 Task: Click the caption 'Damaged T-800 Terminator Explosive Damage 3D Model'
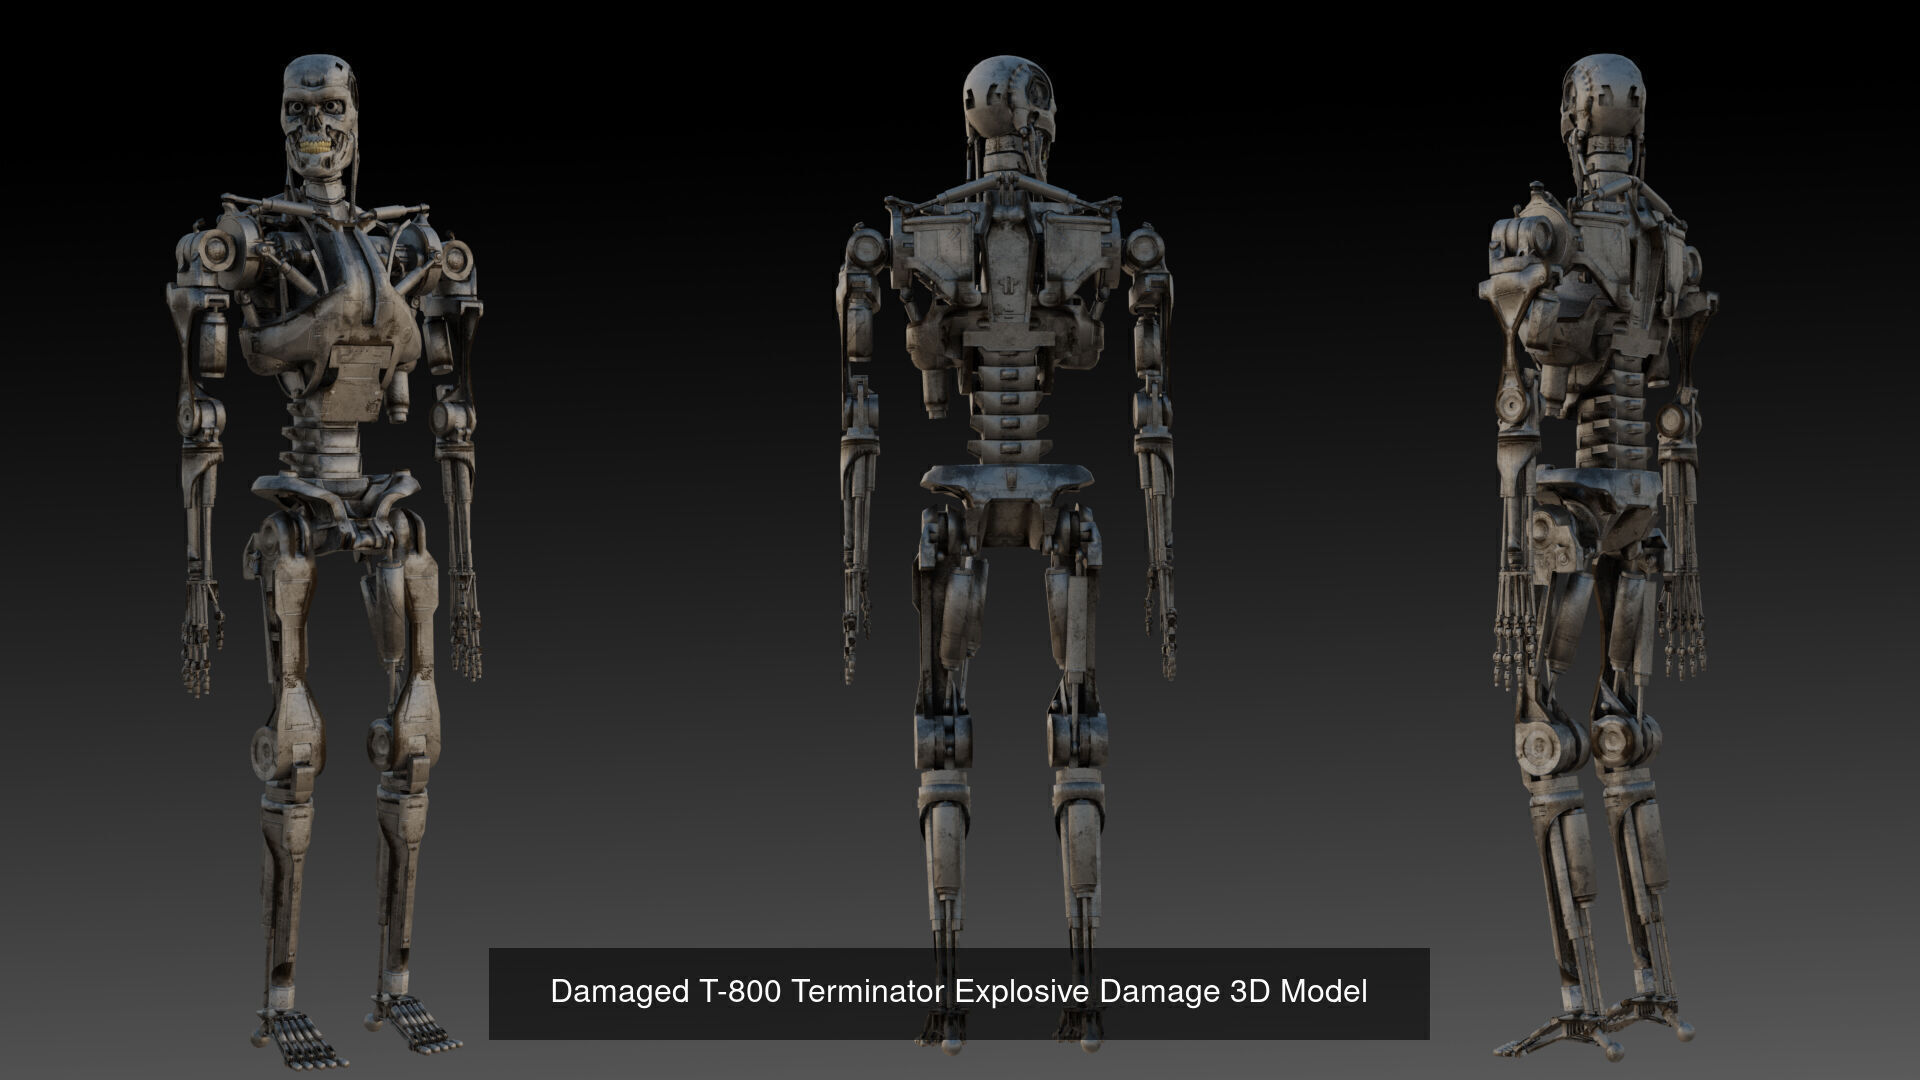pyautogui.click(x=958, y=992)
